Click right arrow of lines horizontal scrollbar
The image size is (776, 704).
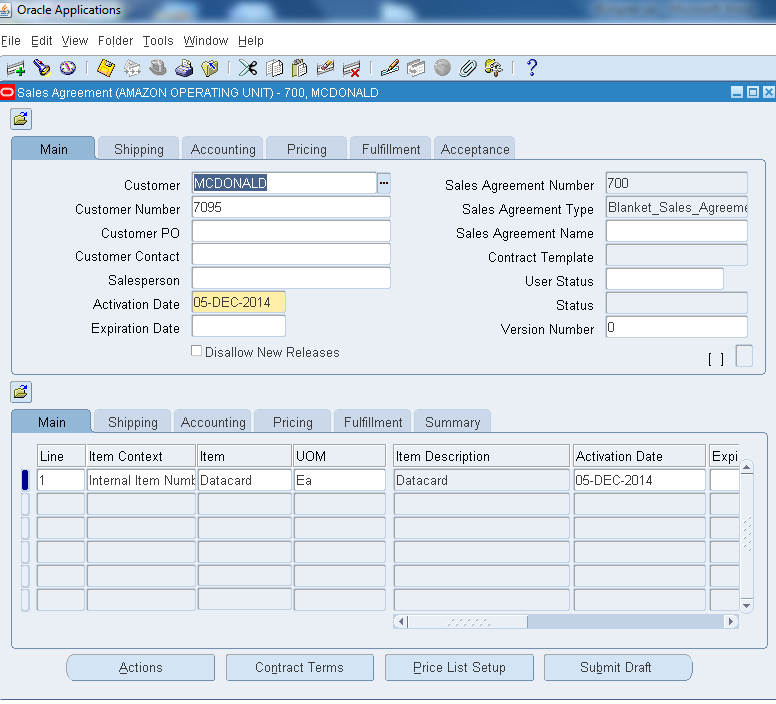click(731, 621)
